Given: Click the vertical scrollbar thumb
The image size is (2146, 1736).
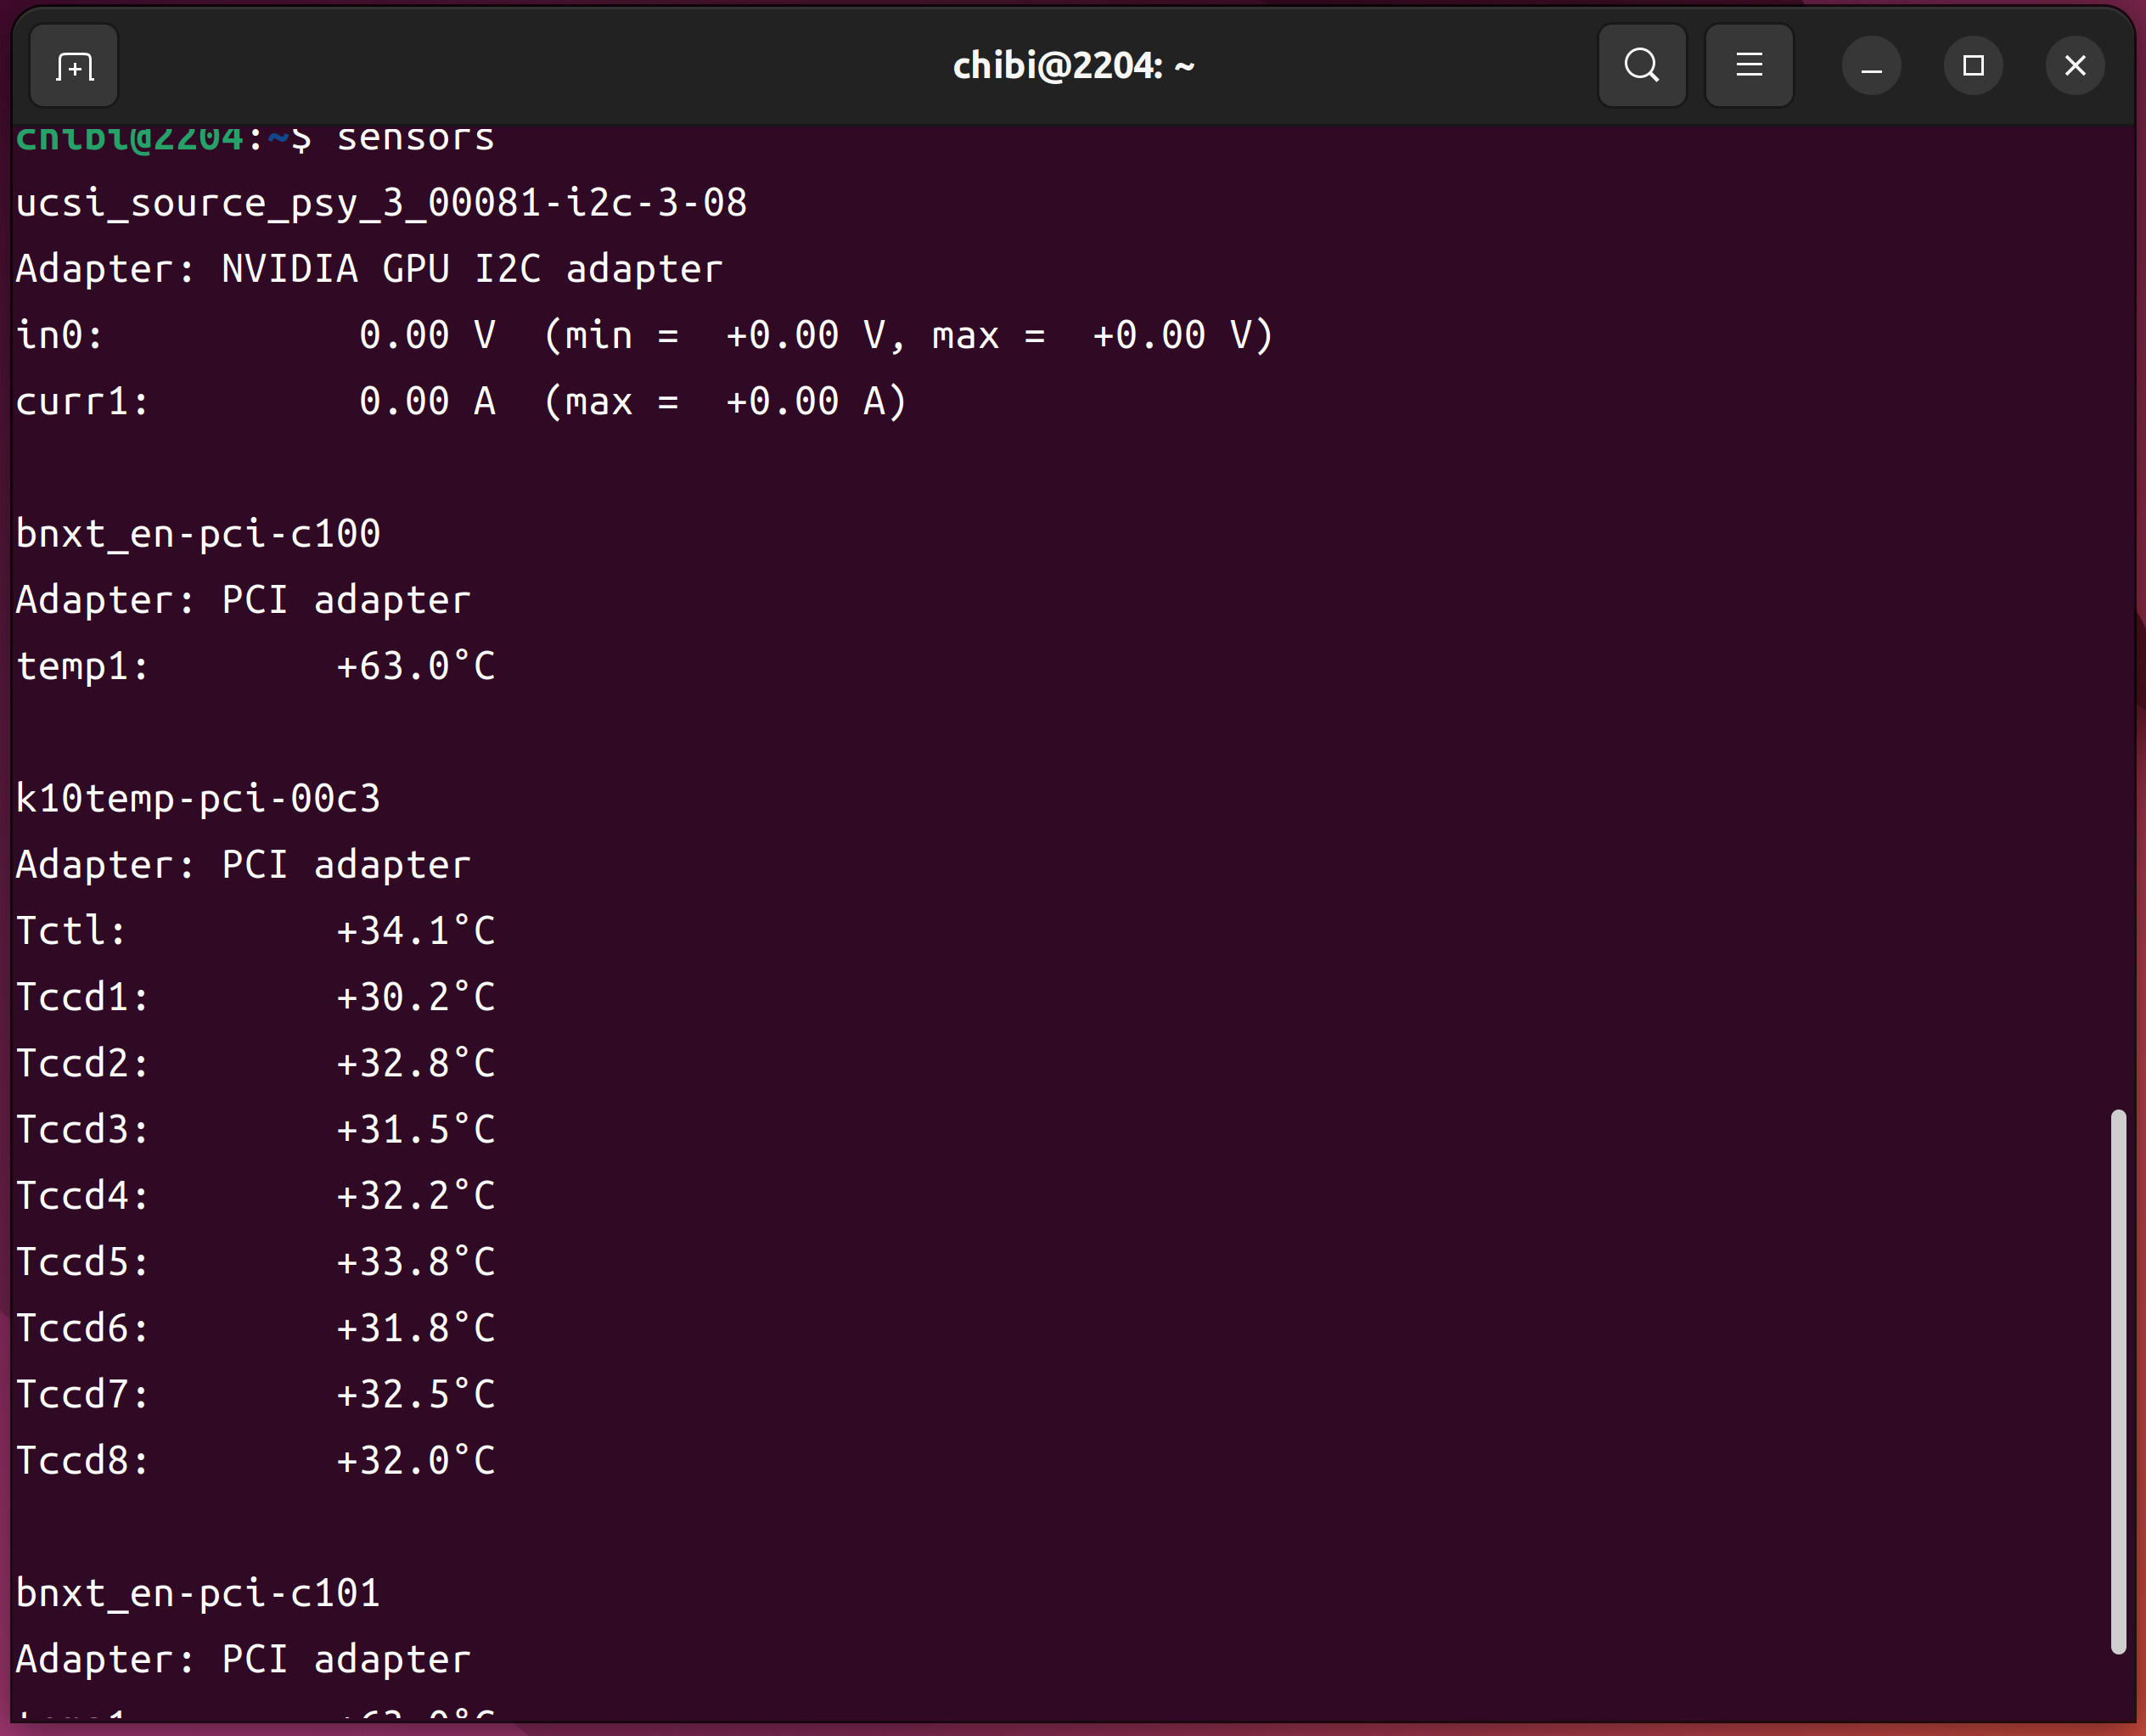Looking at the screenshot, I should coord(2117,1380).
